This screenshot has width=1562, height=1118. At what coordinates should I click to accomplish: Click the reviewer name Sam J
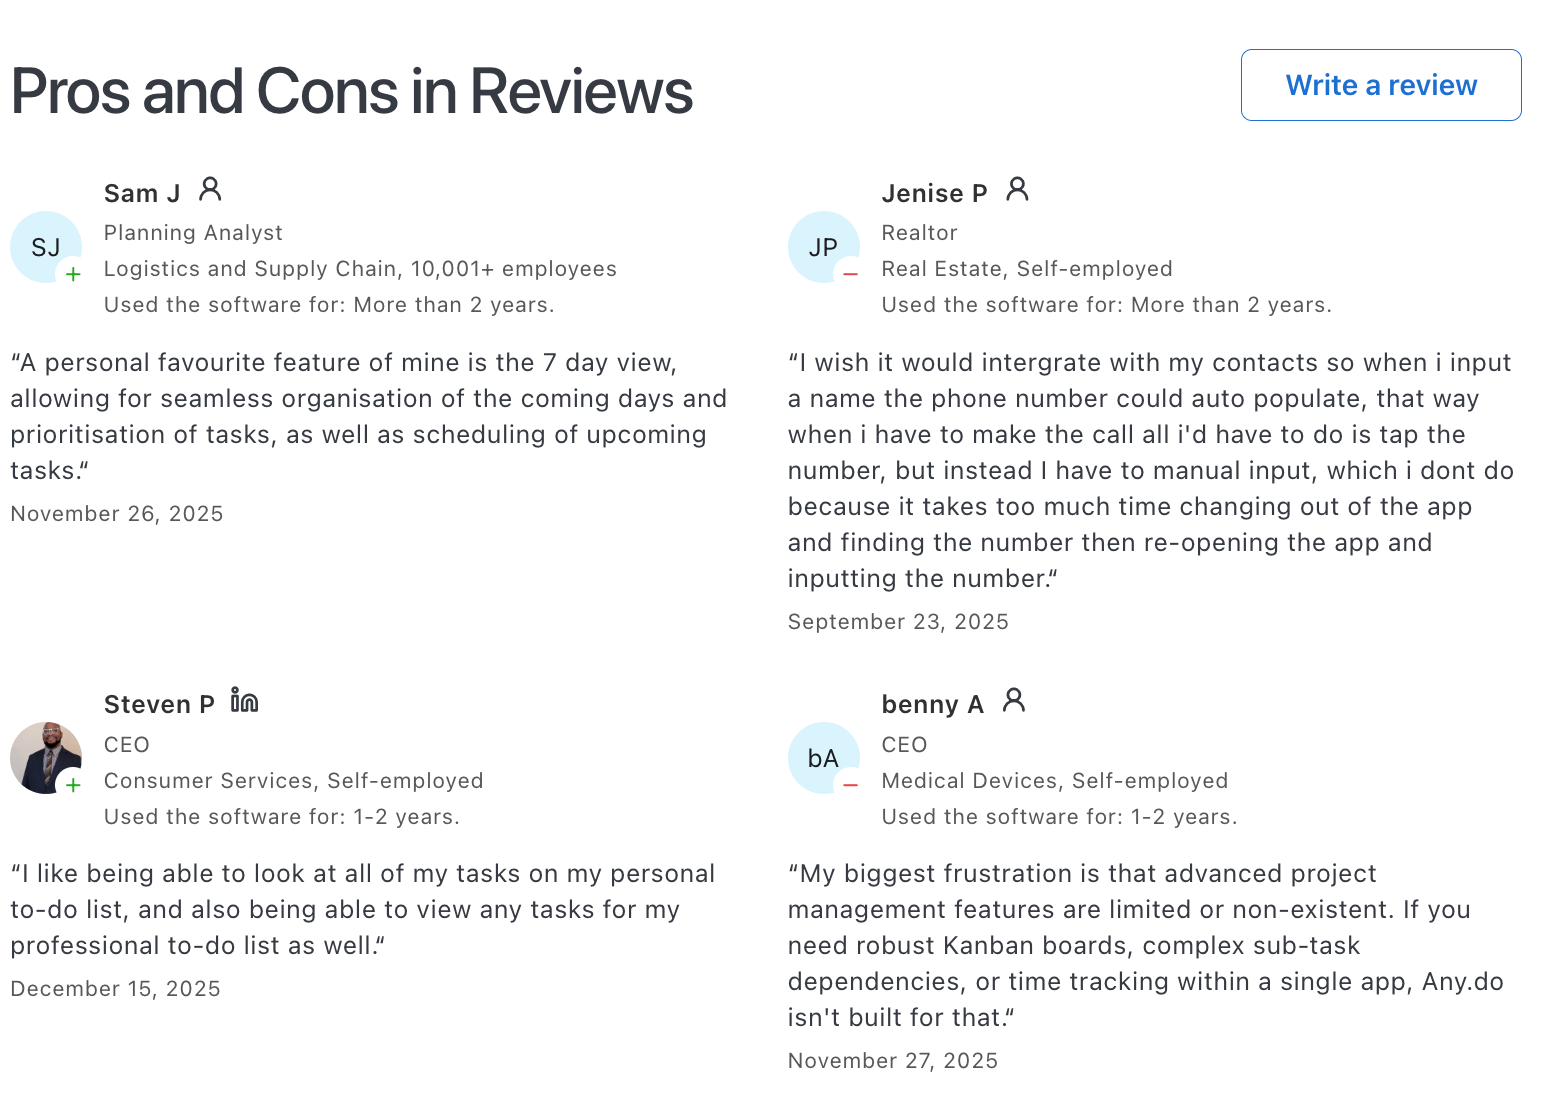click(142, 193)
